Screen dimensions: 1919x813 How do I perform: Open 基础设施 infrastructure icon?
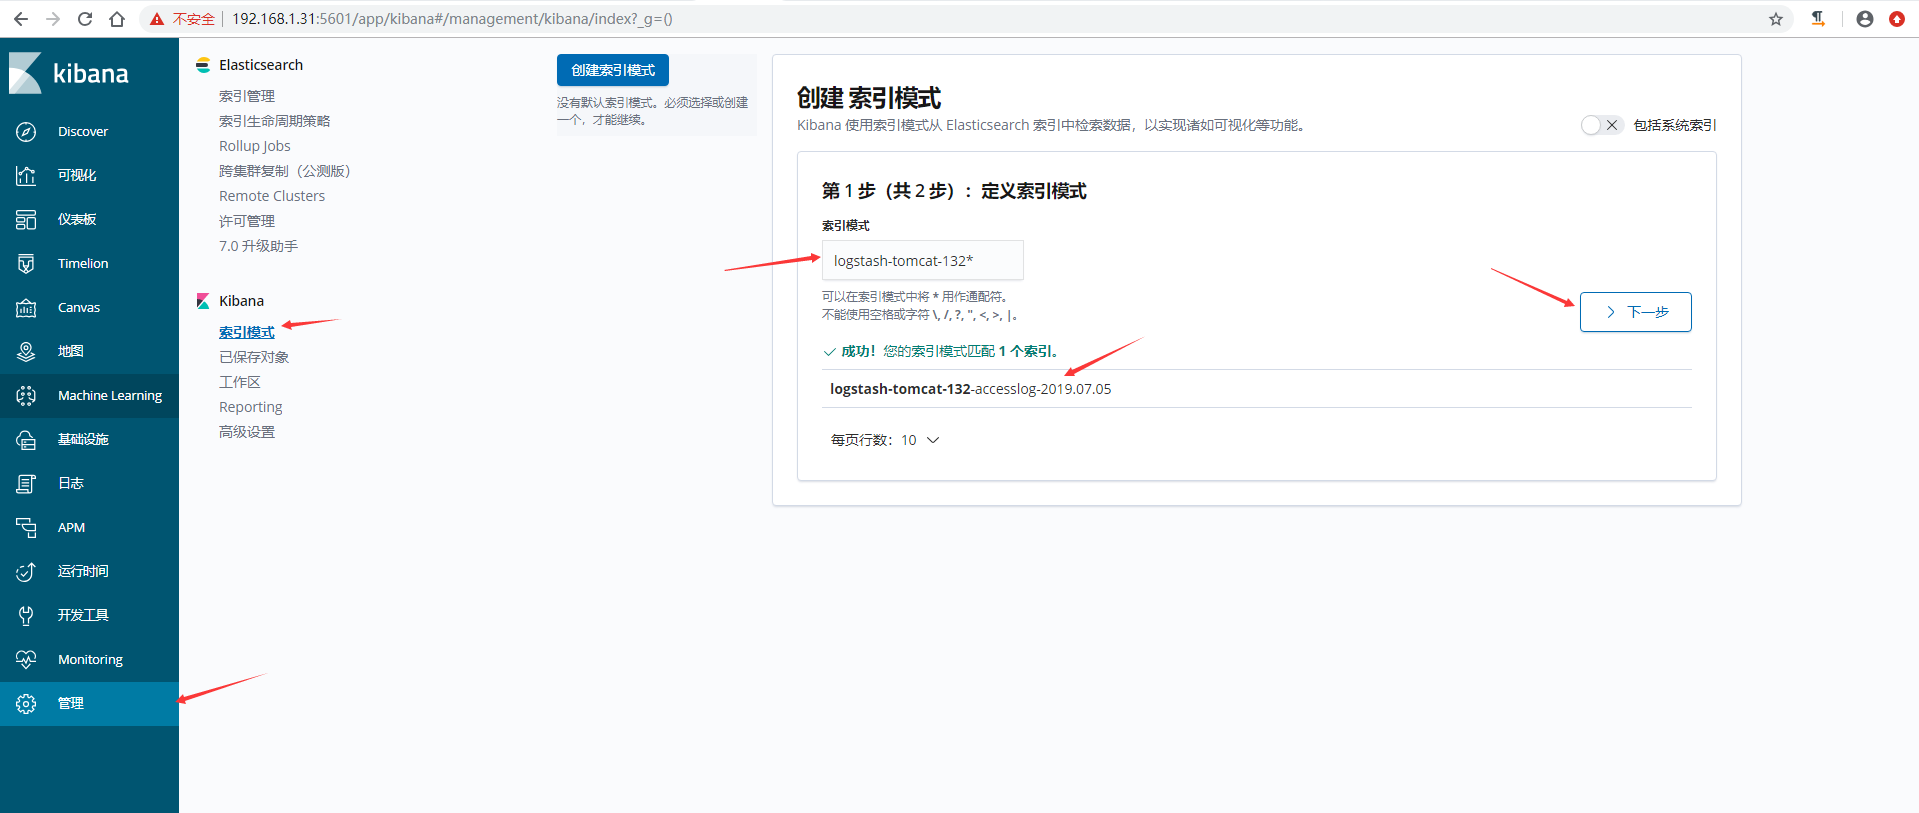click(x=26, y=440)
